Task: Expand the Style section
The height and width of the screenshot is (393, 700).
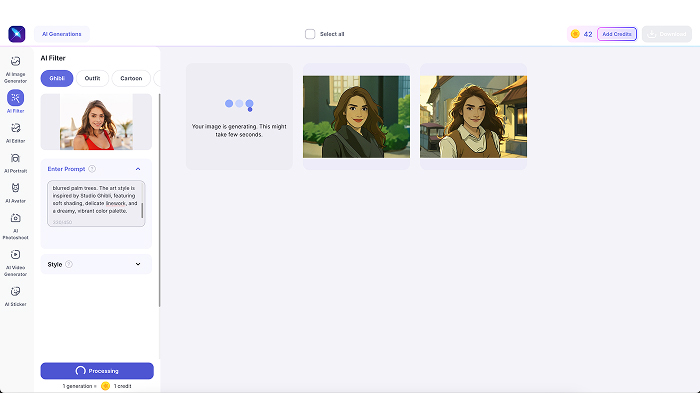Action: tap(138, 264)
